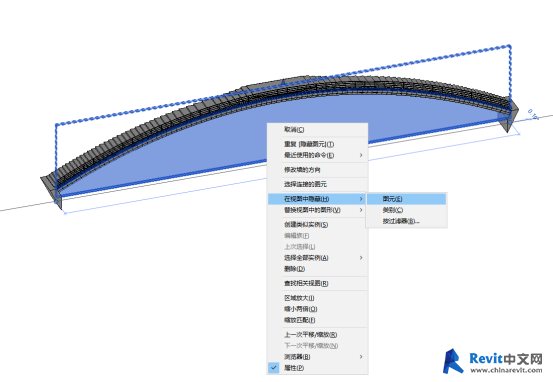Click 查找相关视图(R) entry

pyautogui.click(x=317, y=283)
